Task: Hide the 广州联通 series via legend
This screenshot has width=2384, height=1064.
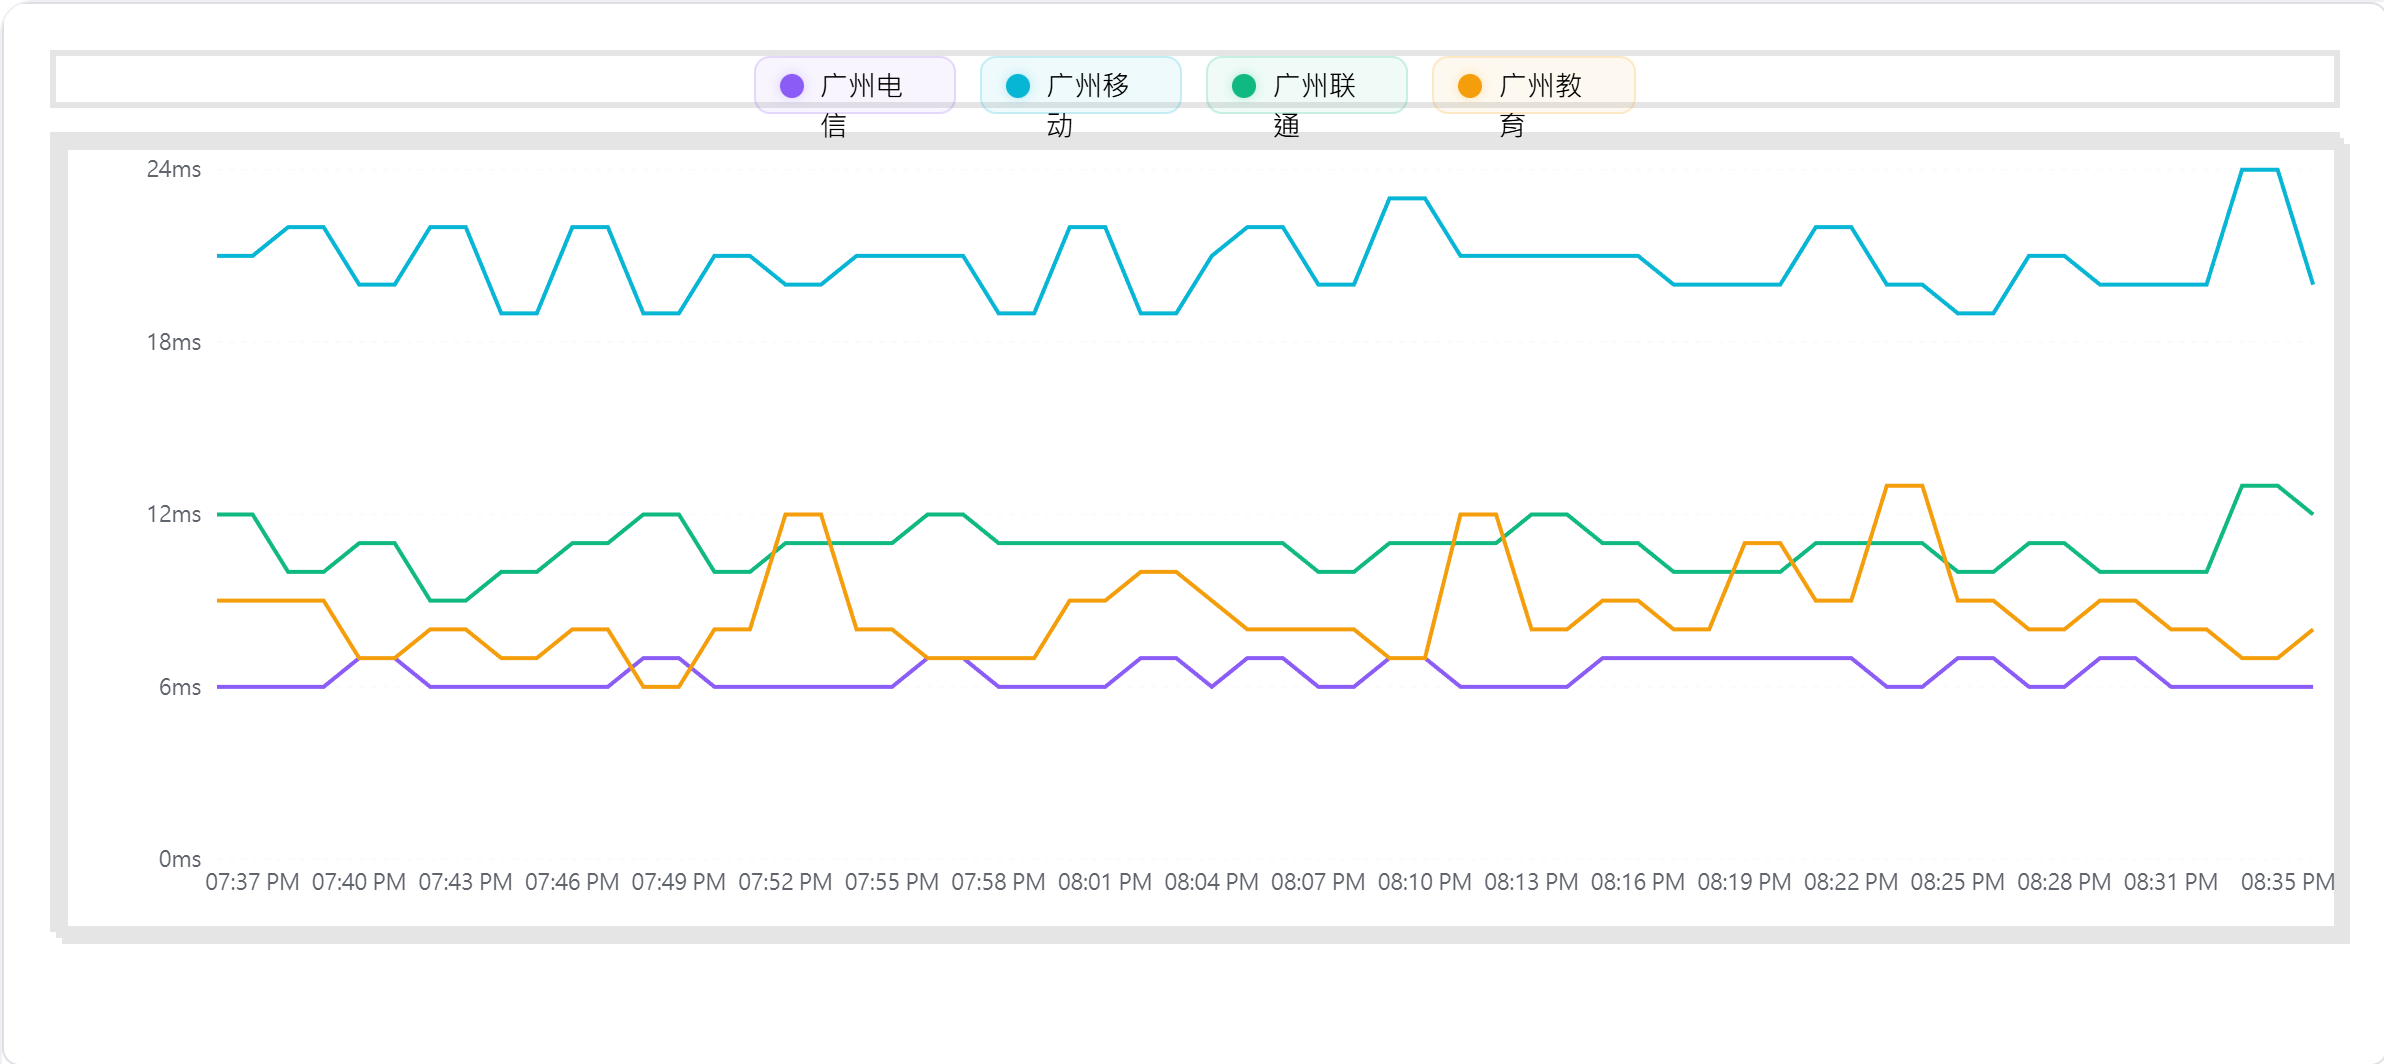Action: click(1307, 86)
